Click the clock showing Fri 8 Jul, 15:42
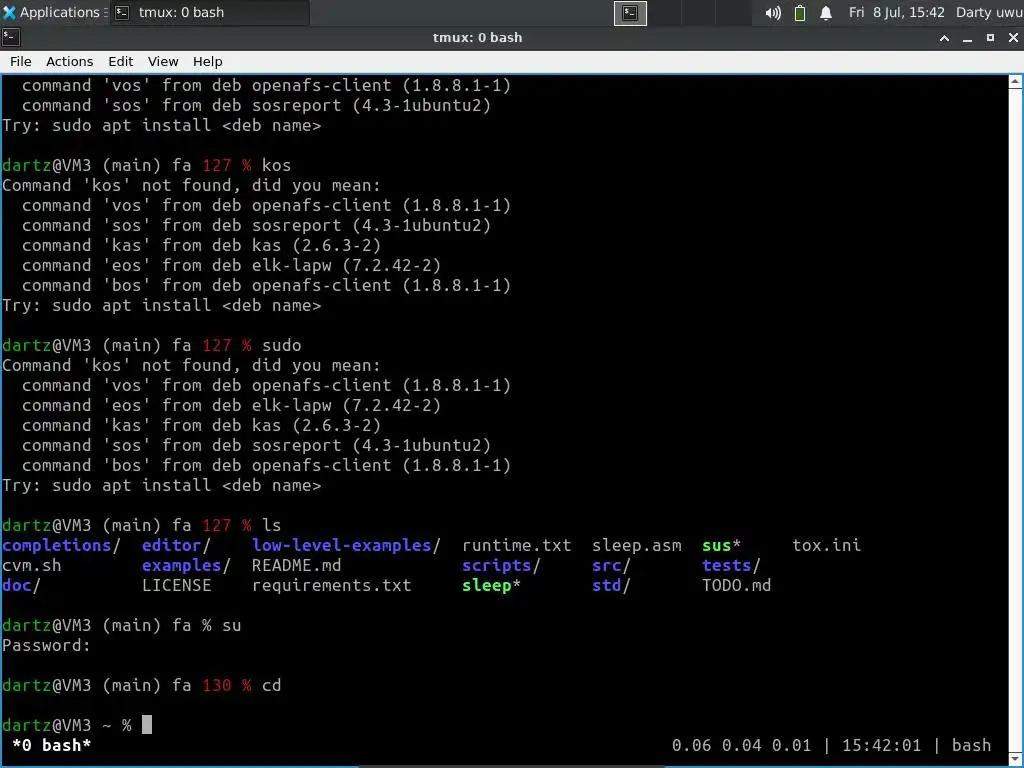Screen dimensions: 1024x768 coord(896,12)
